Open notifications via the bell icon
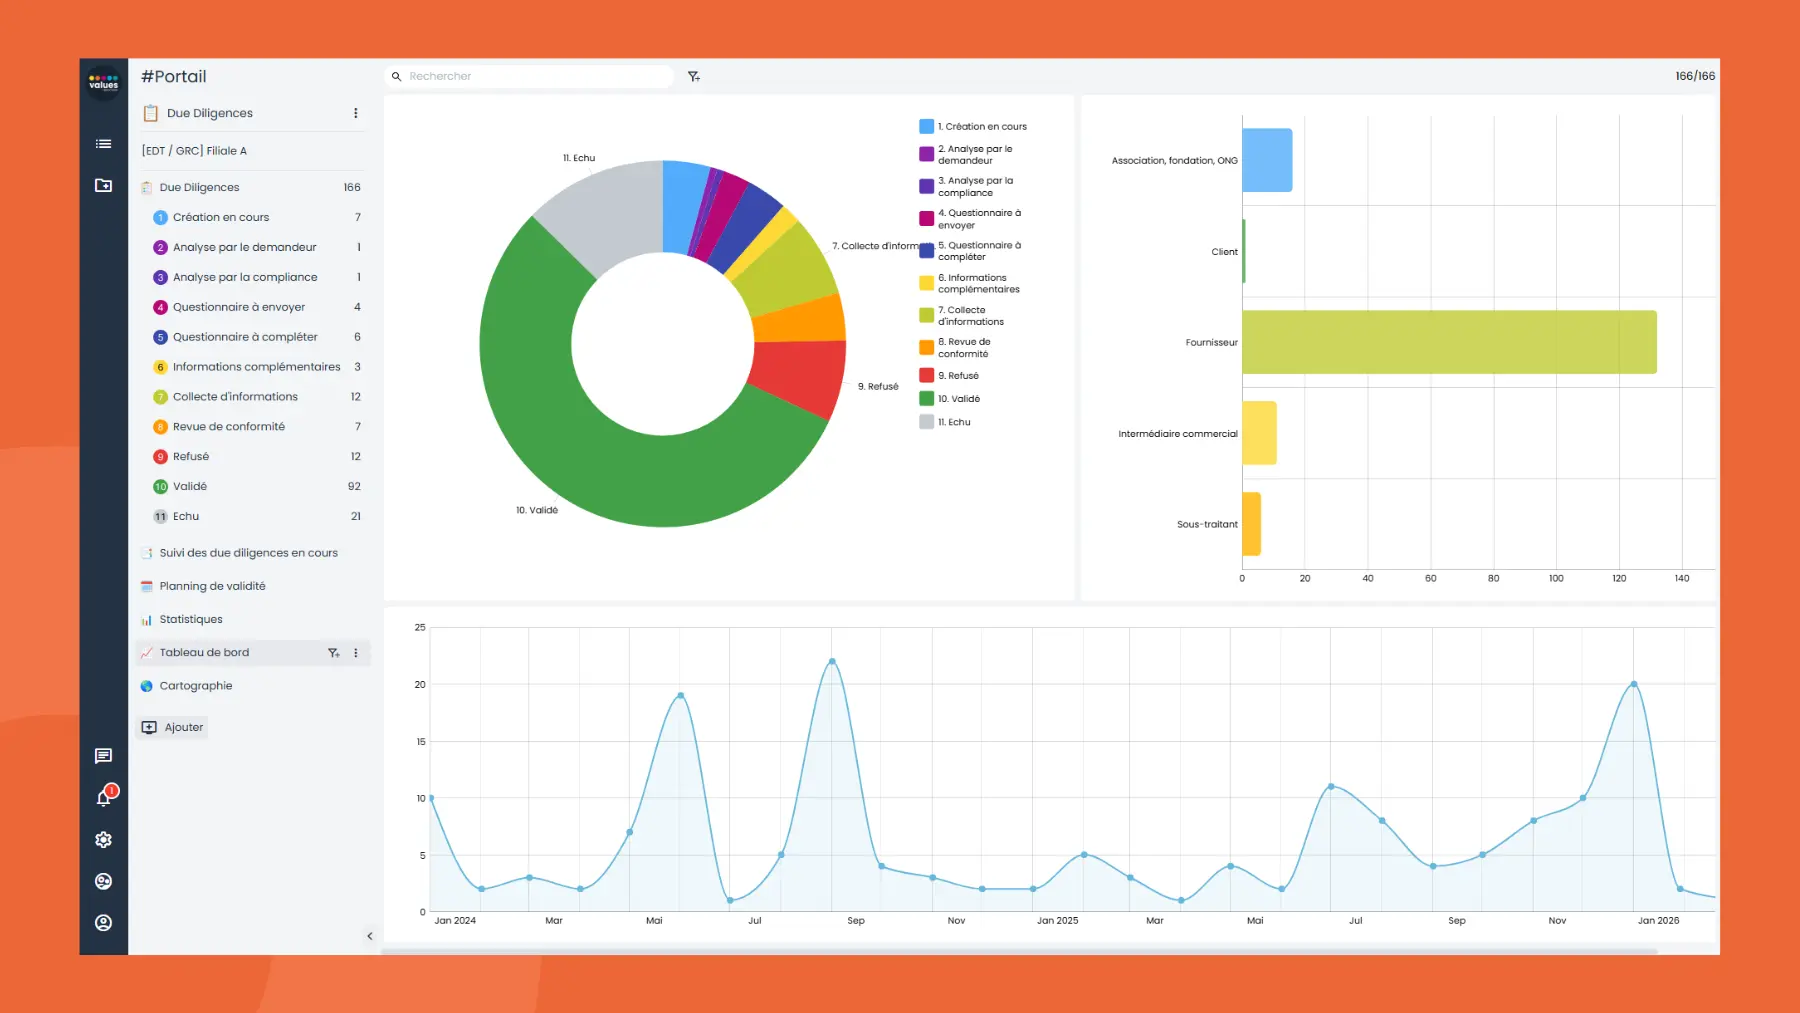Viewport: 1800px width, 1013px height. tap(103, 797)
